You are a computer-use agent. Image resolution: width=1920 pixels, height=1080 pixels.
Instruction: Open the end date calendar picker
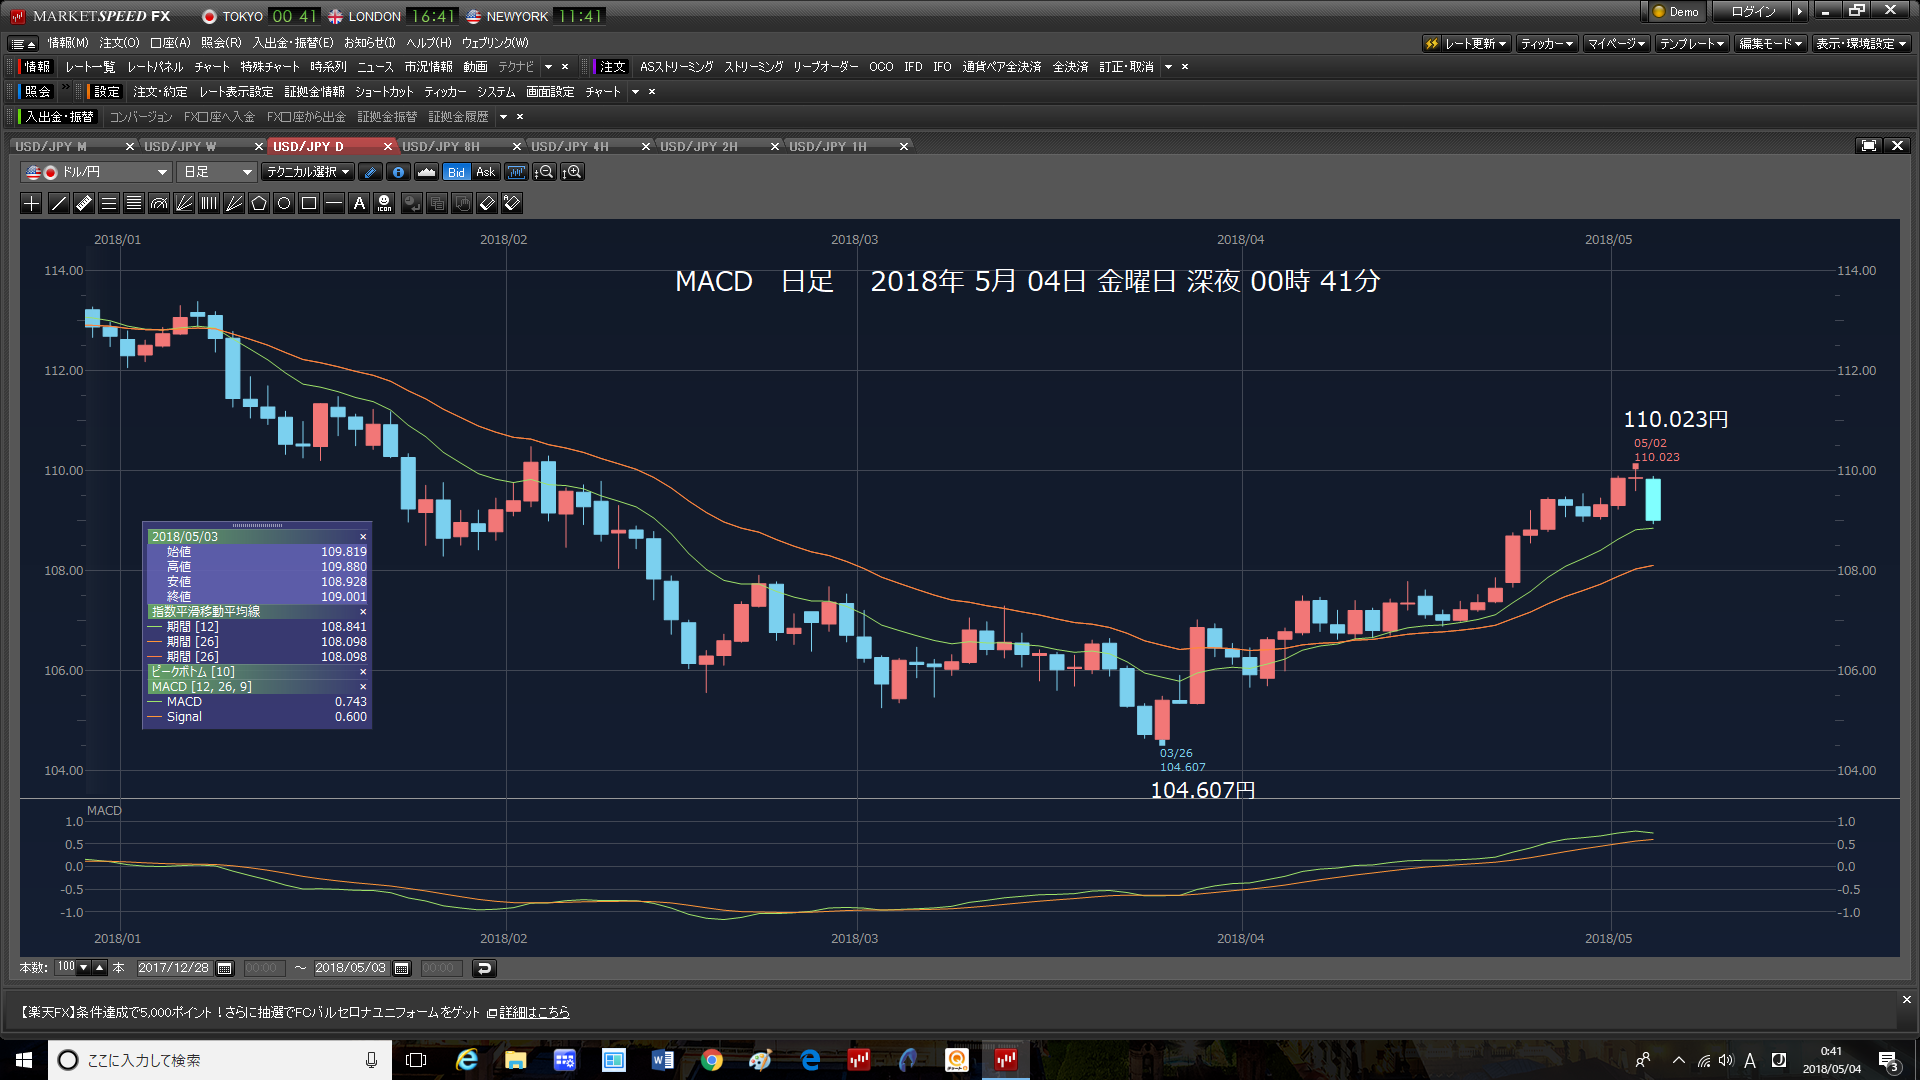[x=402, y=968]
